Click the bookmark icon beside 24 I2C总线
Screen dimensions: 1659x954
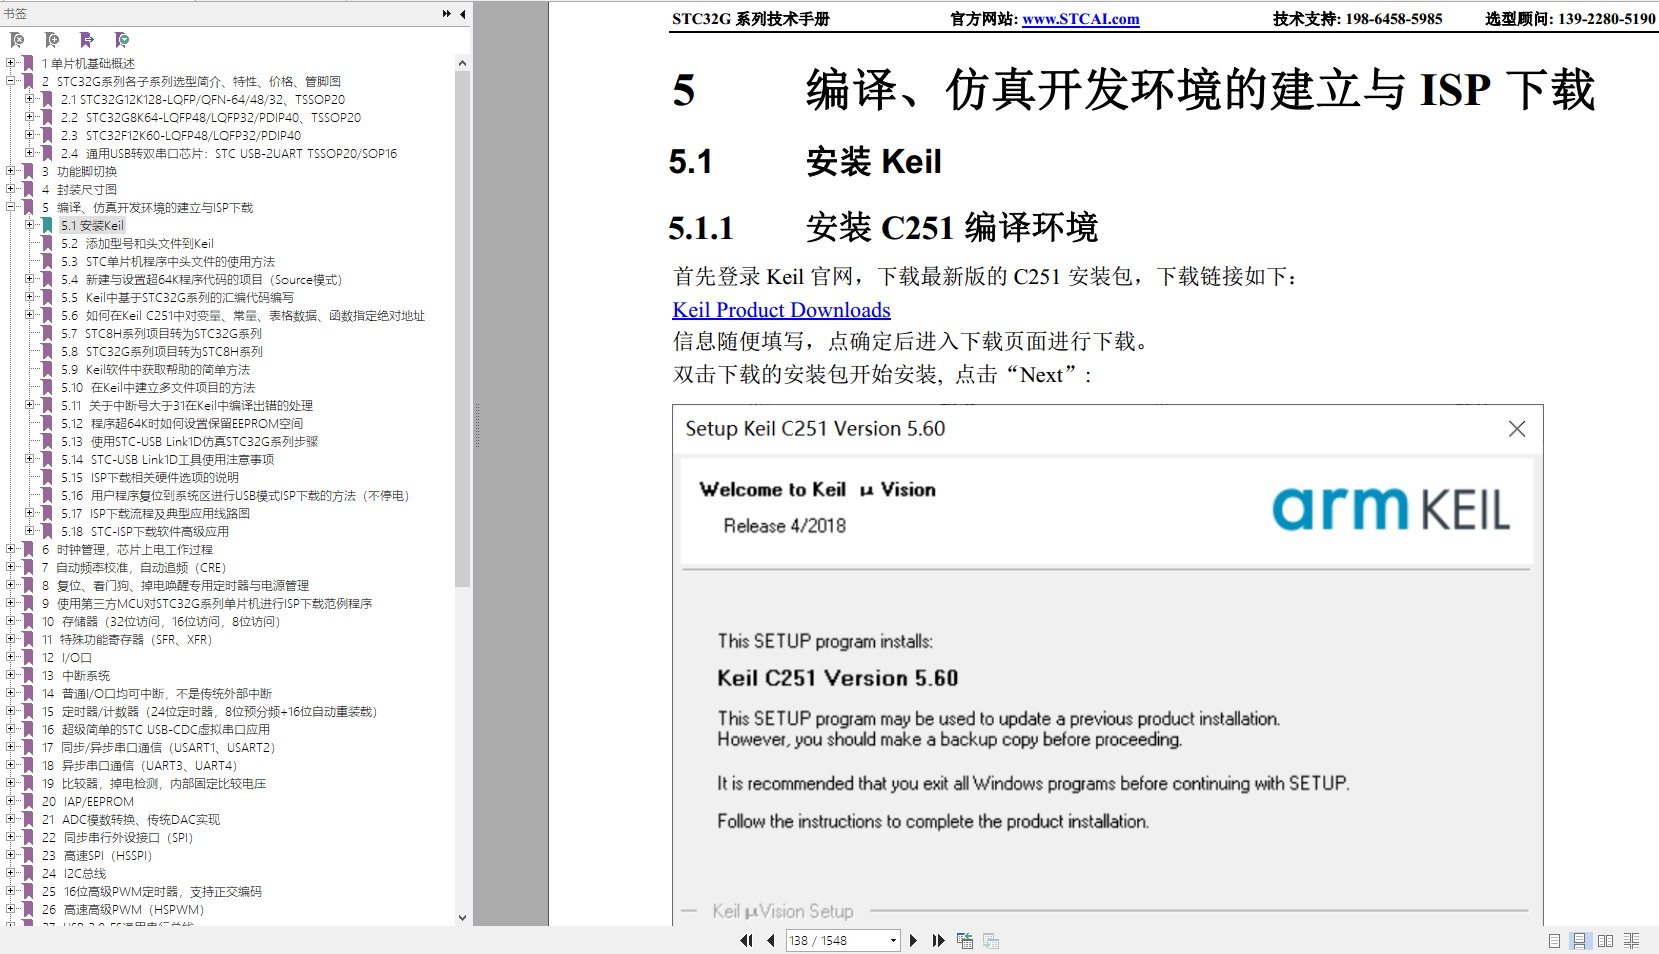[29, 873]
